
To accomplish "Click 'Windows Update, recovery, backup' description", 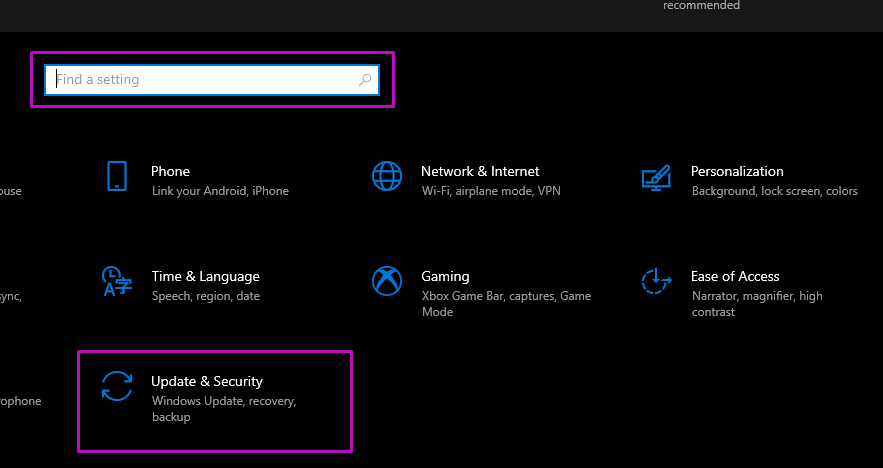I will [x=224, y=409].
